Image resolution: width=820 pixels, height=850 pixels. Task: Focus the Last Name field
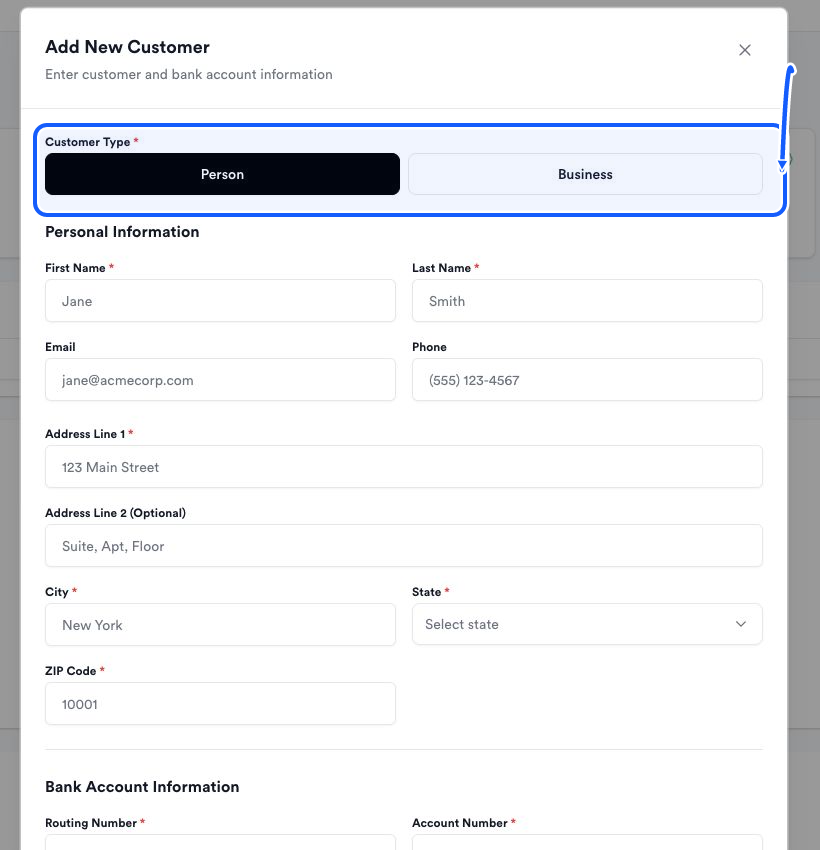[587, 301]
